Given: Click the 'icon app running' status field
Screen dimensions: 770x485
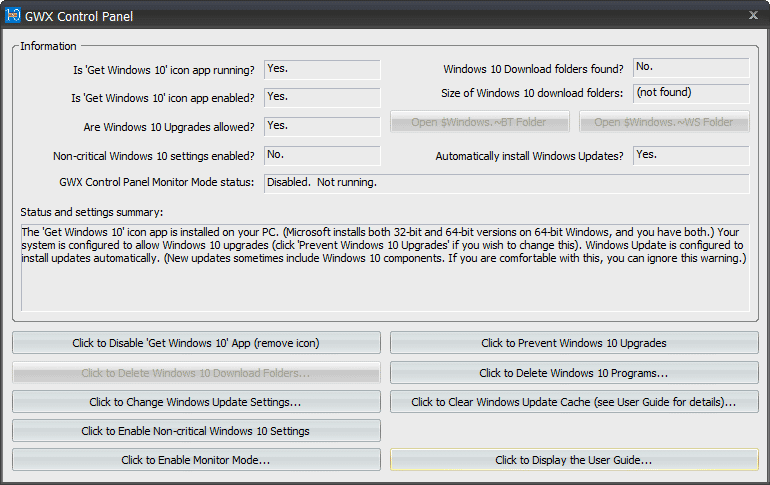Looking at the screenshot, I should [x=322, y=69].
